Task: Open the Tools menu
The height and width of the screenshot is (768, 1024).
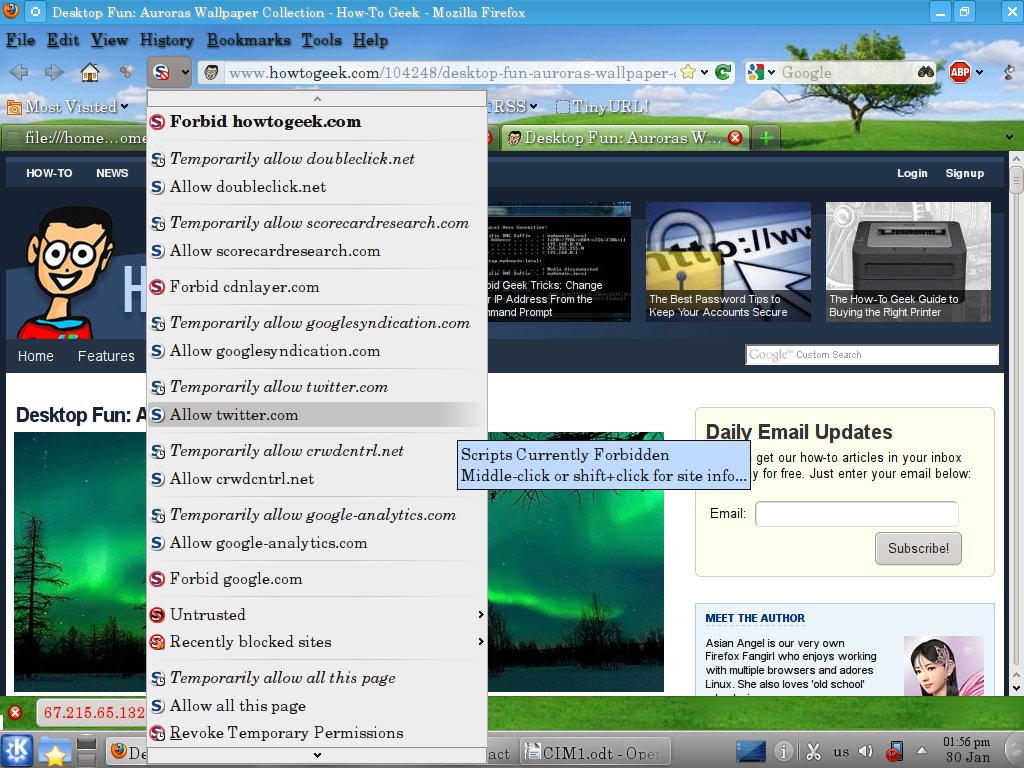Action: pyautogui.click(x=321, y=40)
